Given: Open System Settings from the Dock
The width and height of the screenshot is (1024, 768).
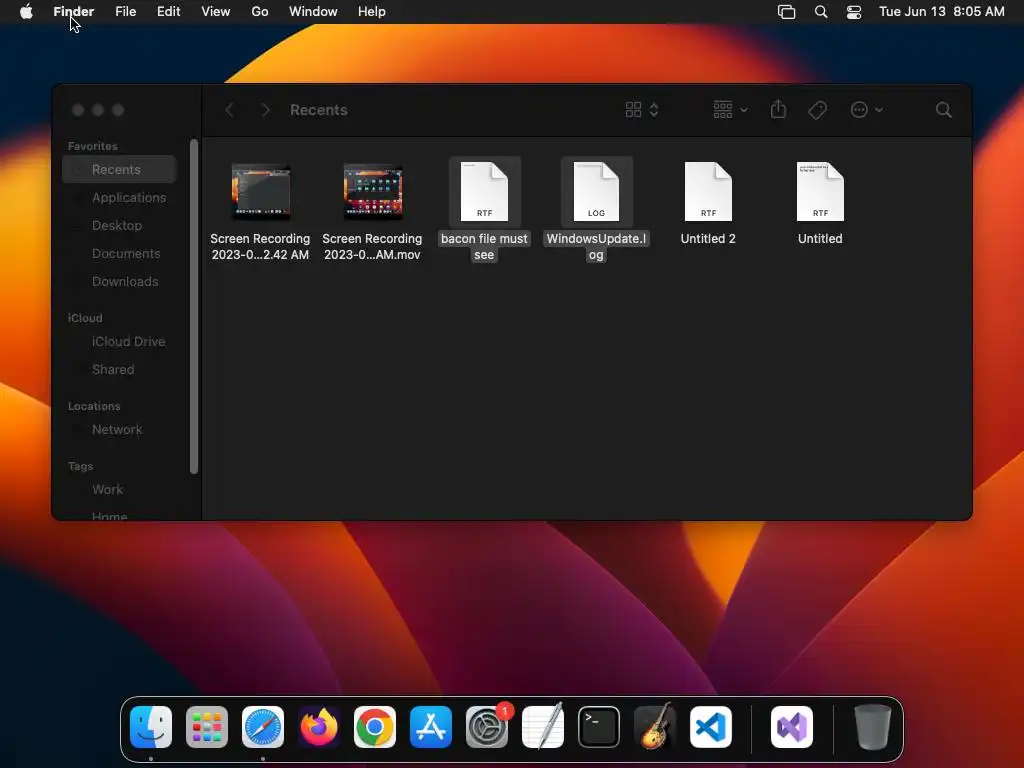Looking at the screenshot, I should [x=487, y=727].
